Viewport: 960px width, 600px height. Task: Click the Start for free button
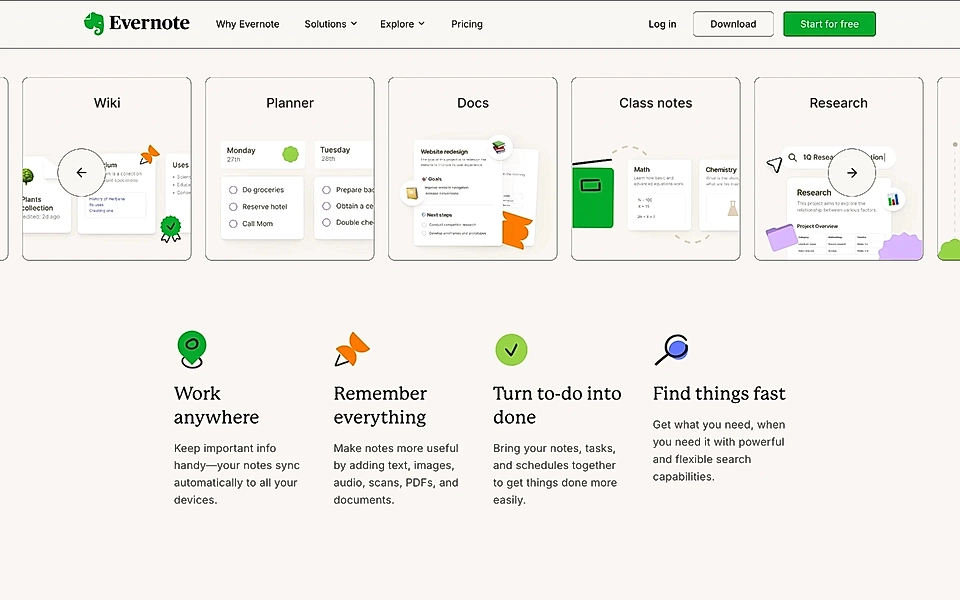pyautogui.click(x=829, y=23)
